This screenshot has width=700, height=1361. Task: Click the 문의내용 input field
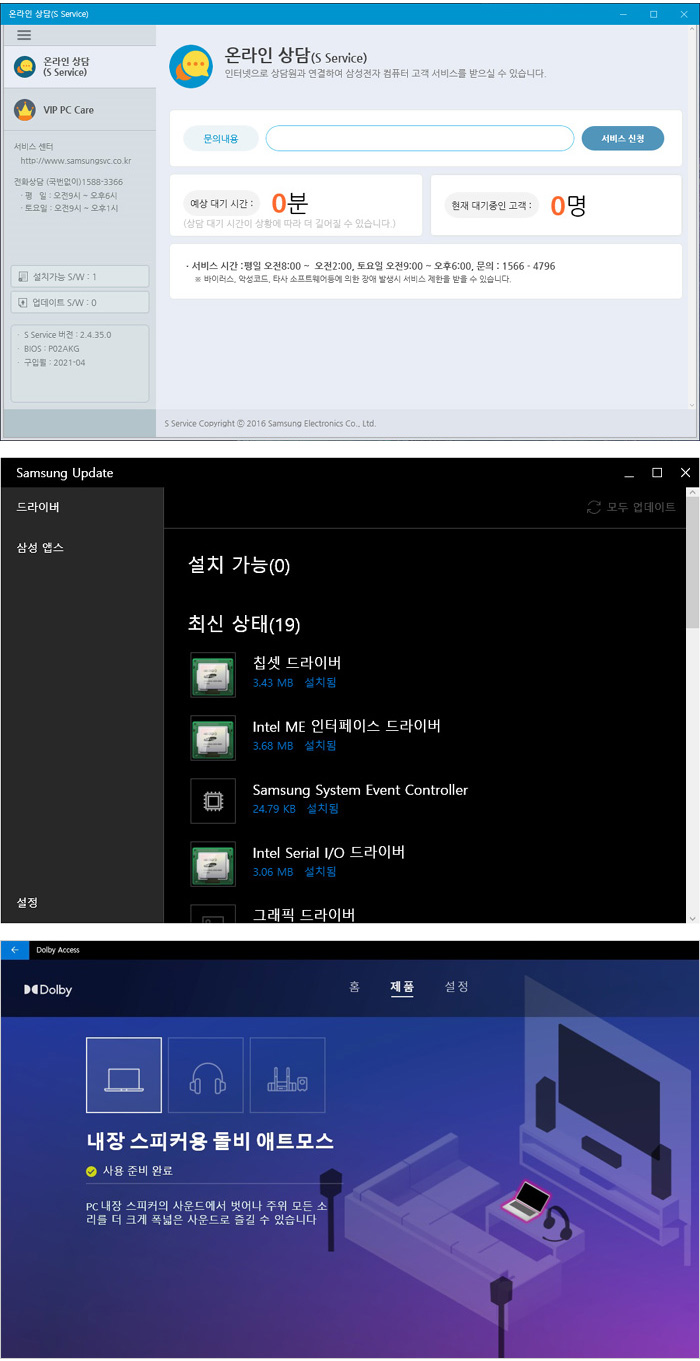tap(420, 138)
